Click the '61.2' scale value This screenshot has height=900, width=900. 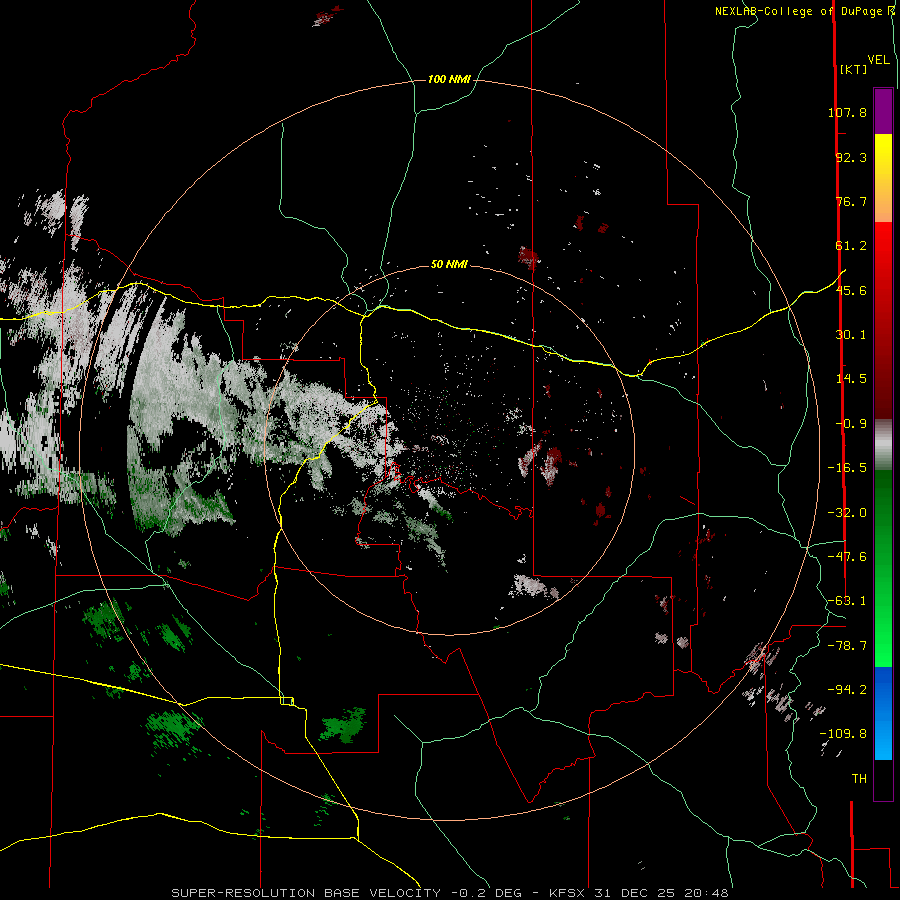click(x=851, y=246)
